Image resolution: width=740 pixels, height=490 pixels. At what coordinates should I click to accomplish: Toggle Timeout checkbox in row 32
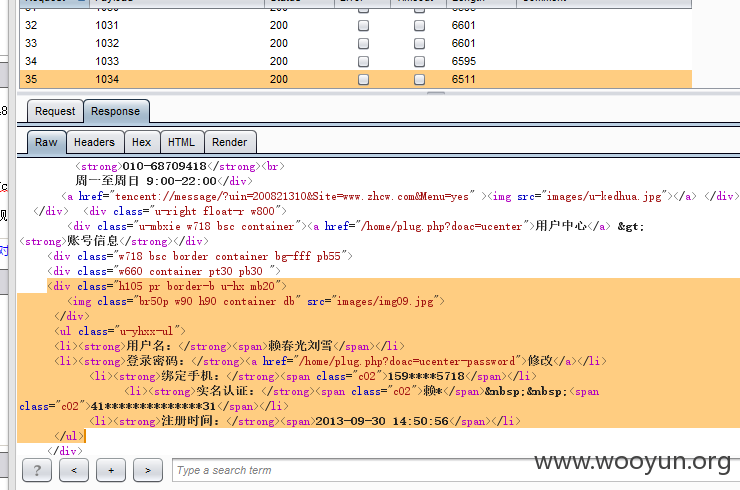click(x=419, y=25)
